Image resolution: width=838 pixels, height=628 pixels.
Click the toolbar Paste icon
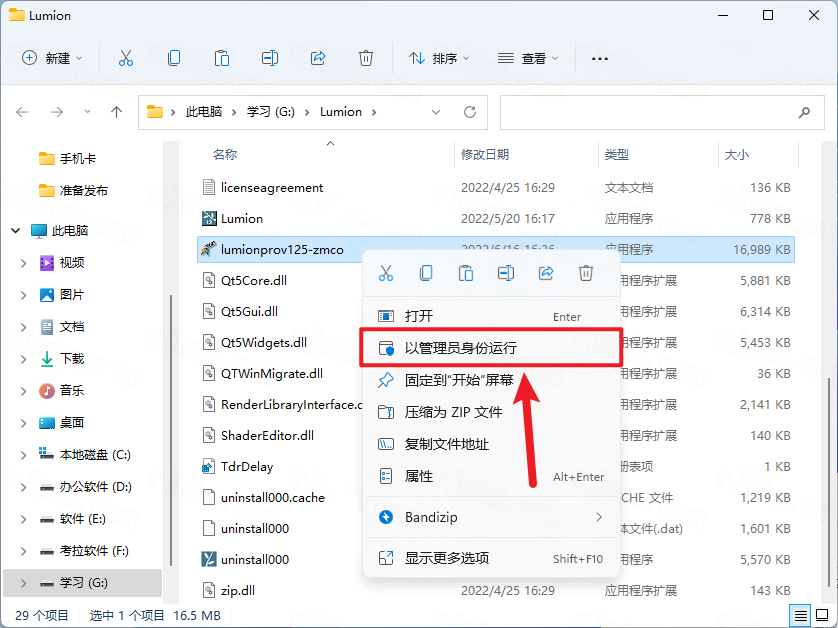click(x=222, y=58)
